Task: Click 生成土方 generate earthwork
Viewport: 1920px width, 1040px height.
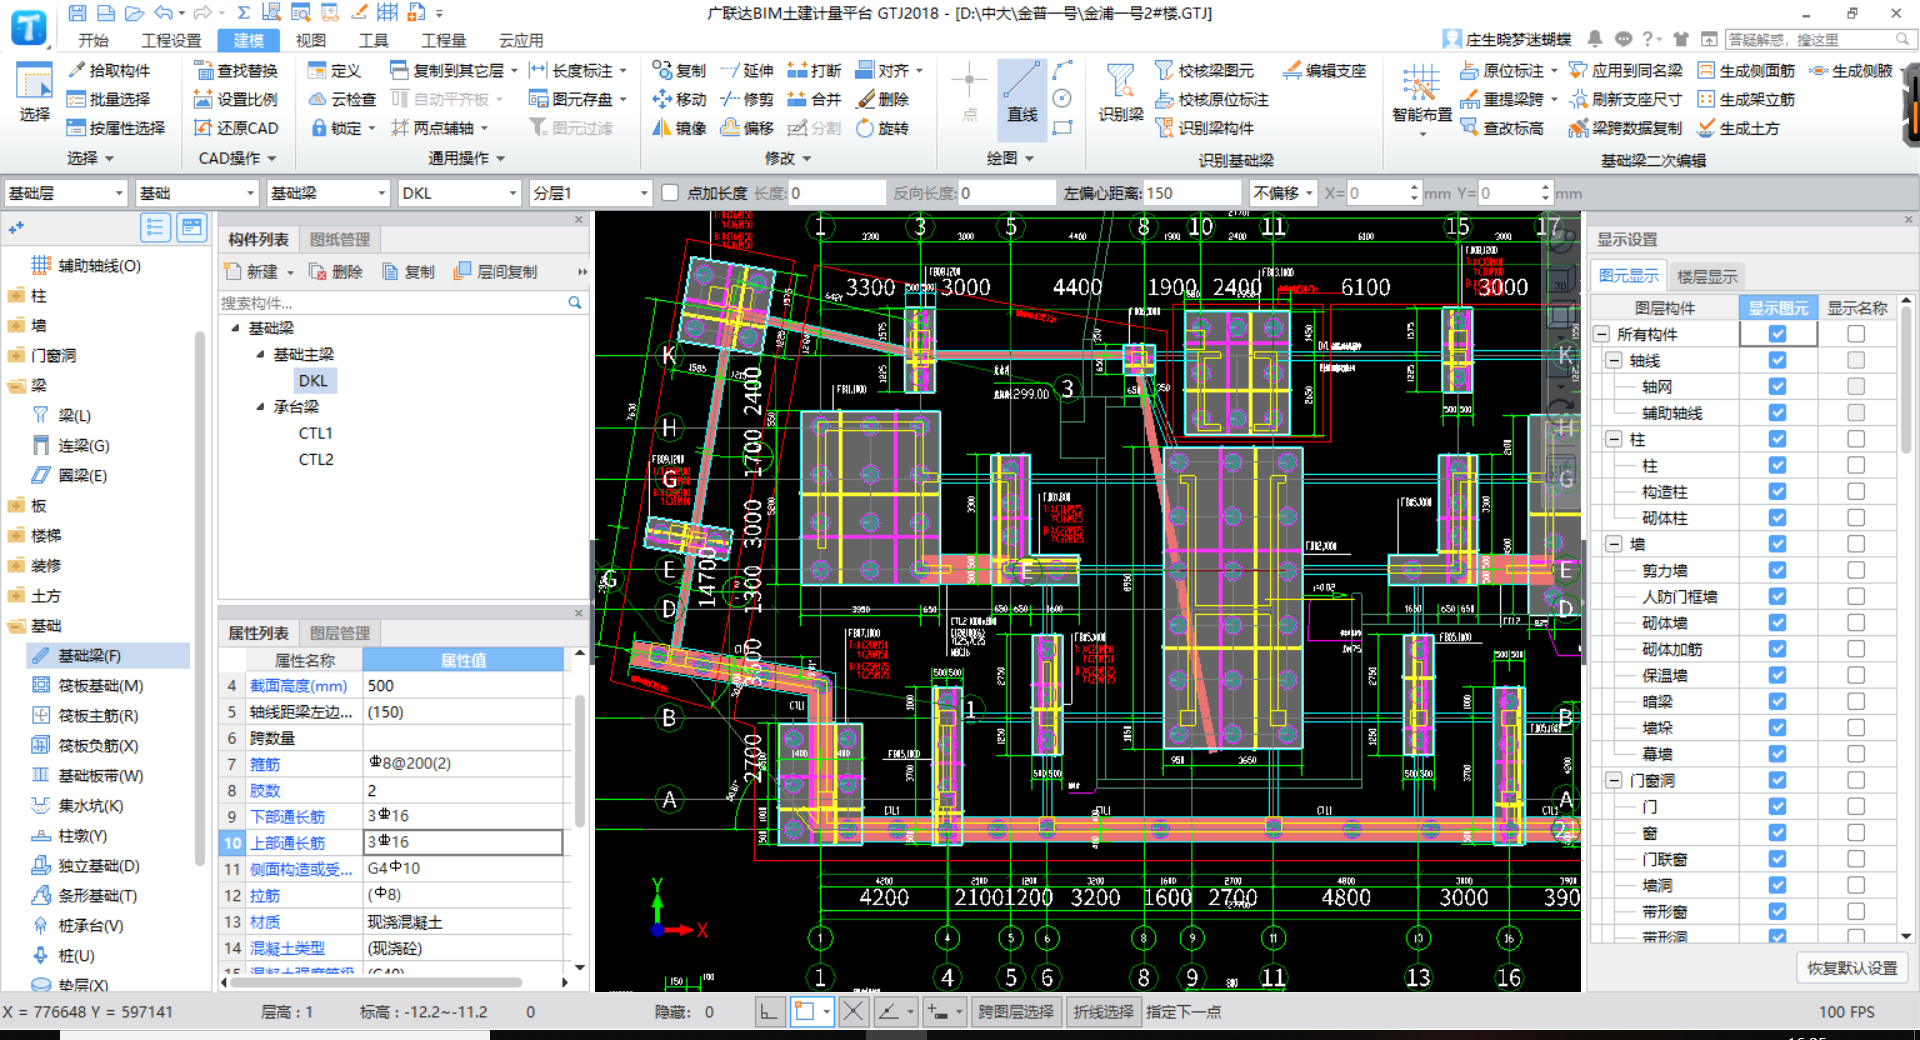Action: [x=1738, y=128]
